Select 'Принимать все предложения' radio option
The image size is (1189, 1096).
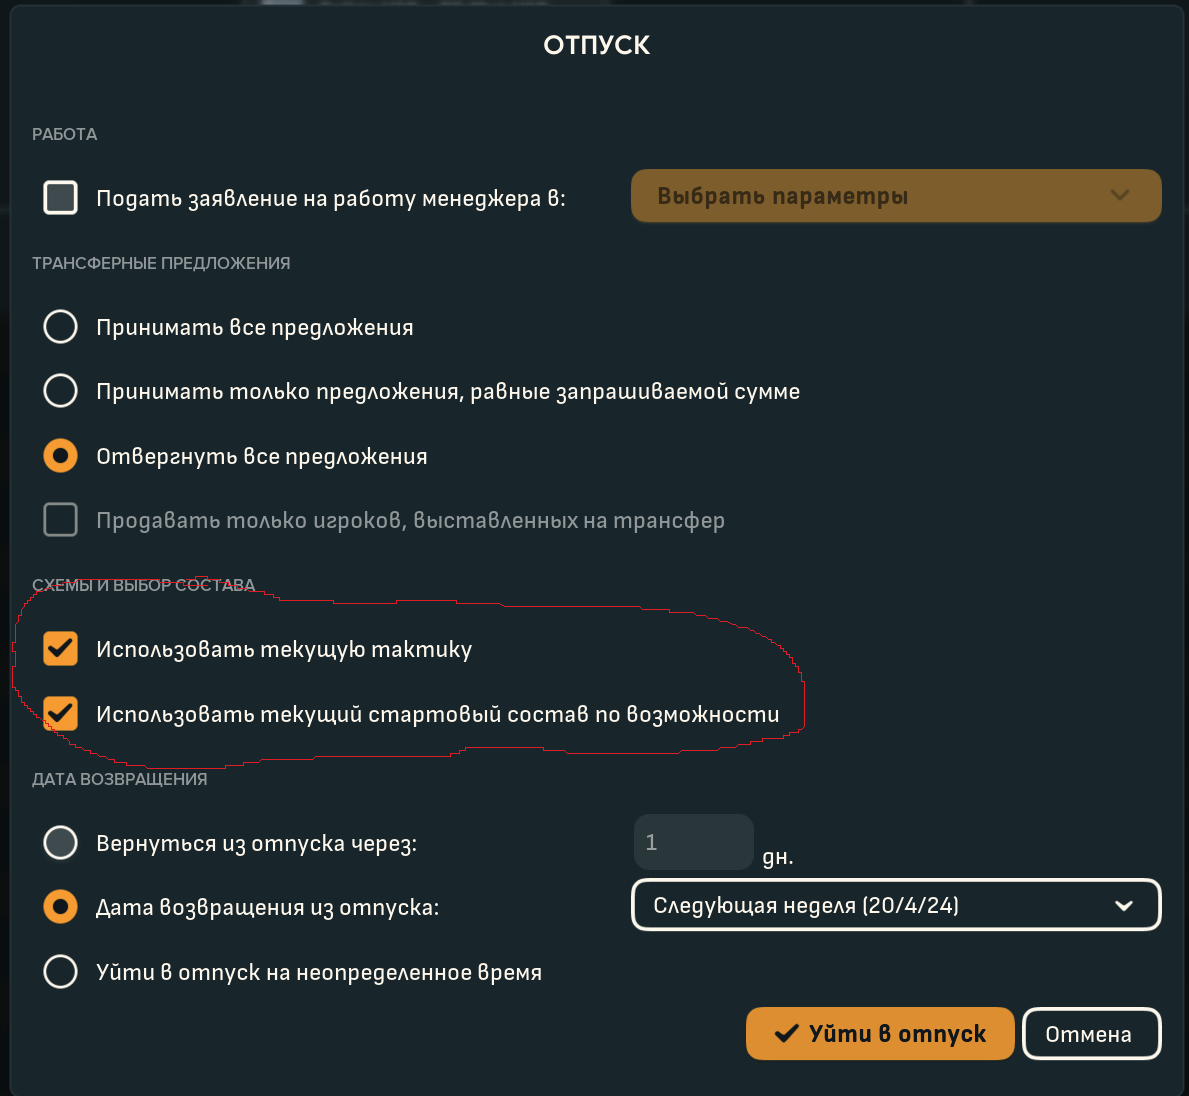(x=61, y=327)
